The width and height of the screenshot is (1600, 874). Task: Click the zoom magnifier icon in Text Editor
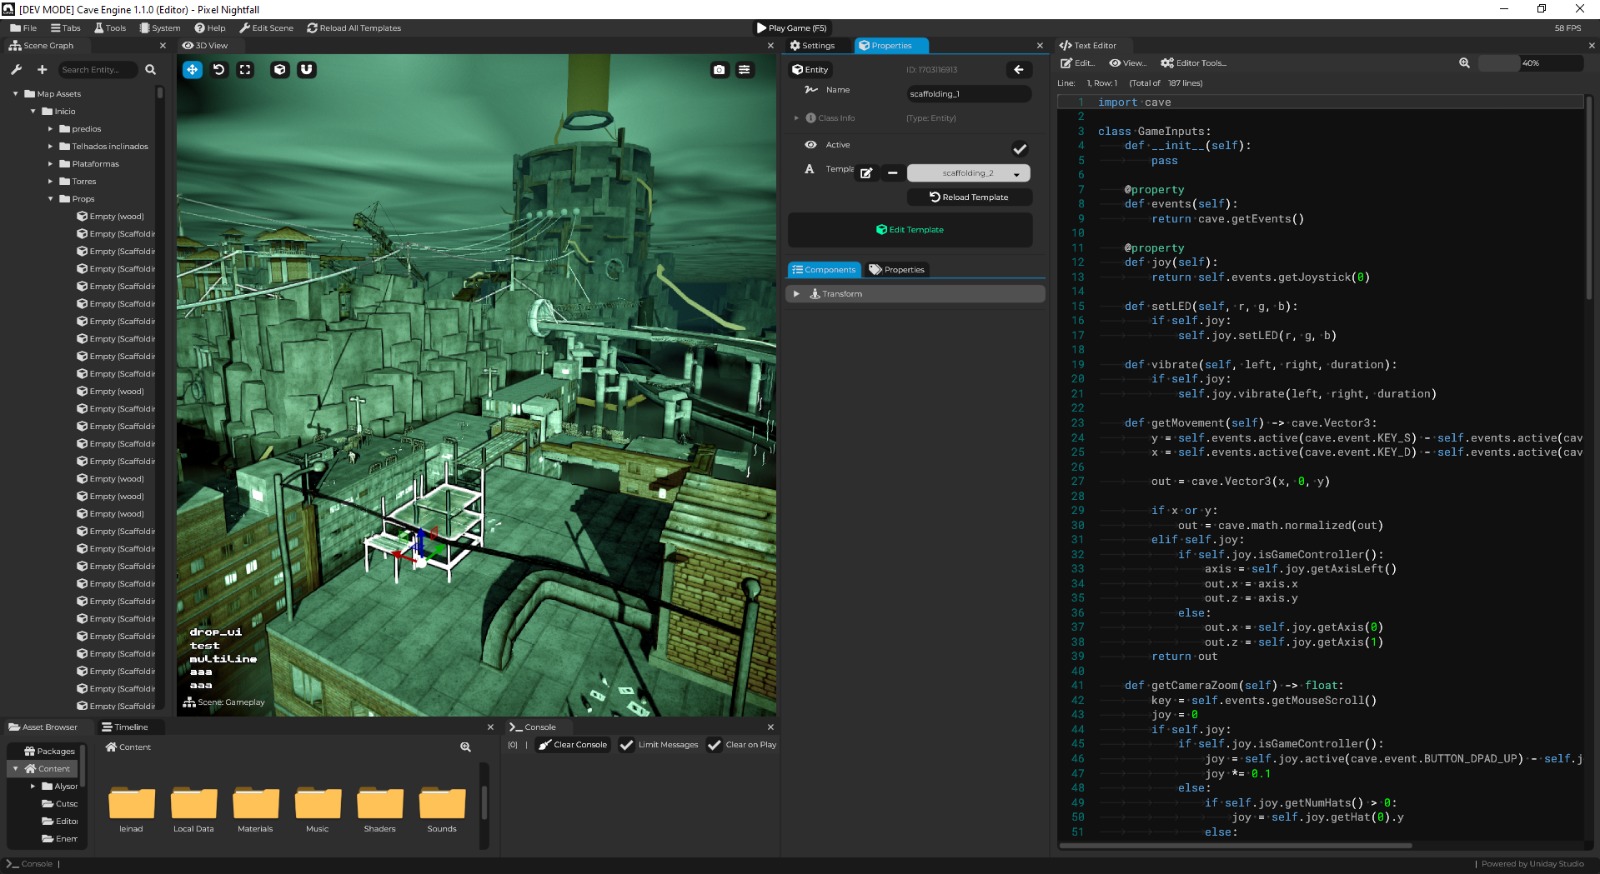1464,63
